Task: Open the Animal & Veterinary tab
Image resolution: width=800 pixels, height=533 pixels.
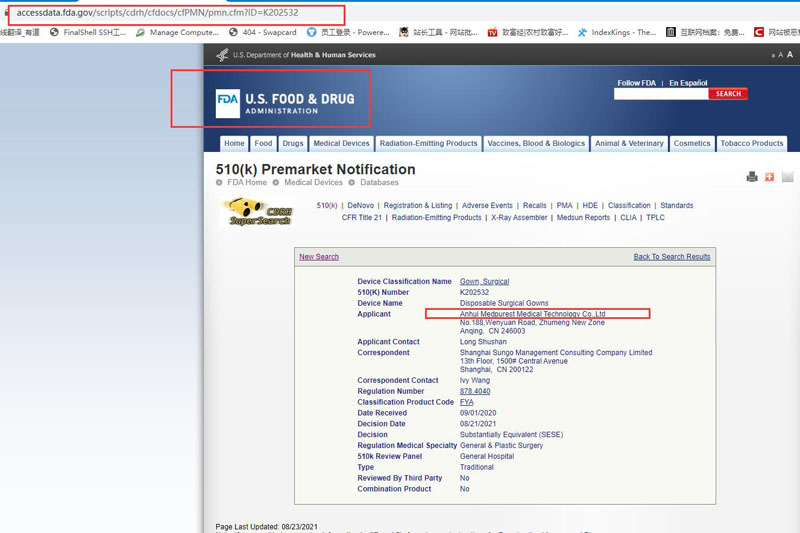Action: coord(629,143)
